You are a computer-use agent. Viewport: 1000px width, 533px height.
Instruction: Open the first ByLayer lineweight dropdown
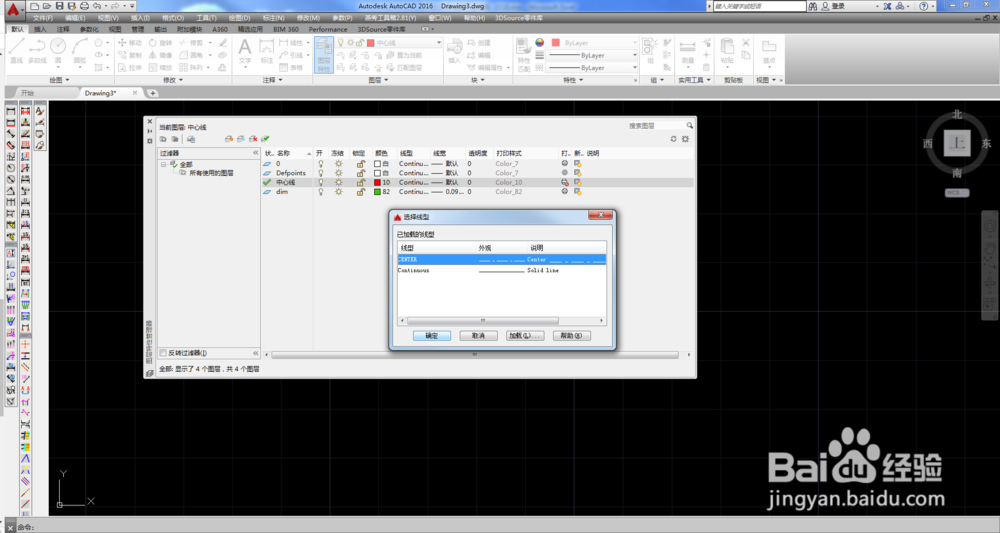pyautogui.click(x=635, y=55)
